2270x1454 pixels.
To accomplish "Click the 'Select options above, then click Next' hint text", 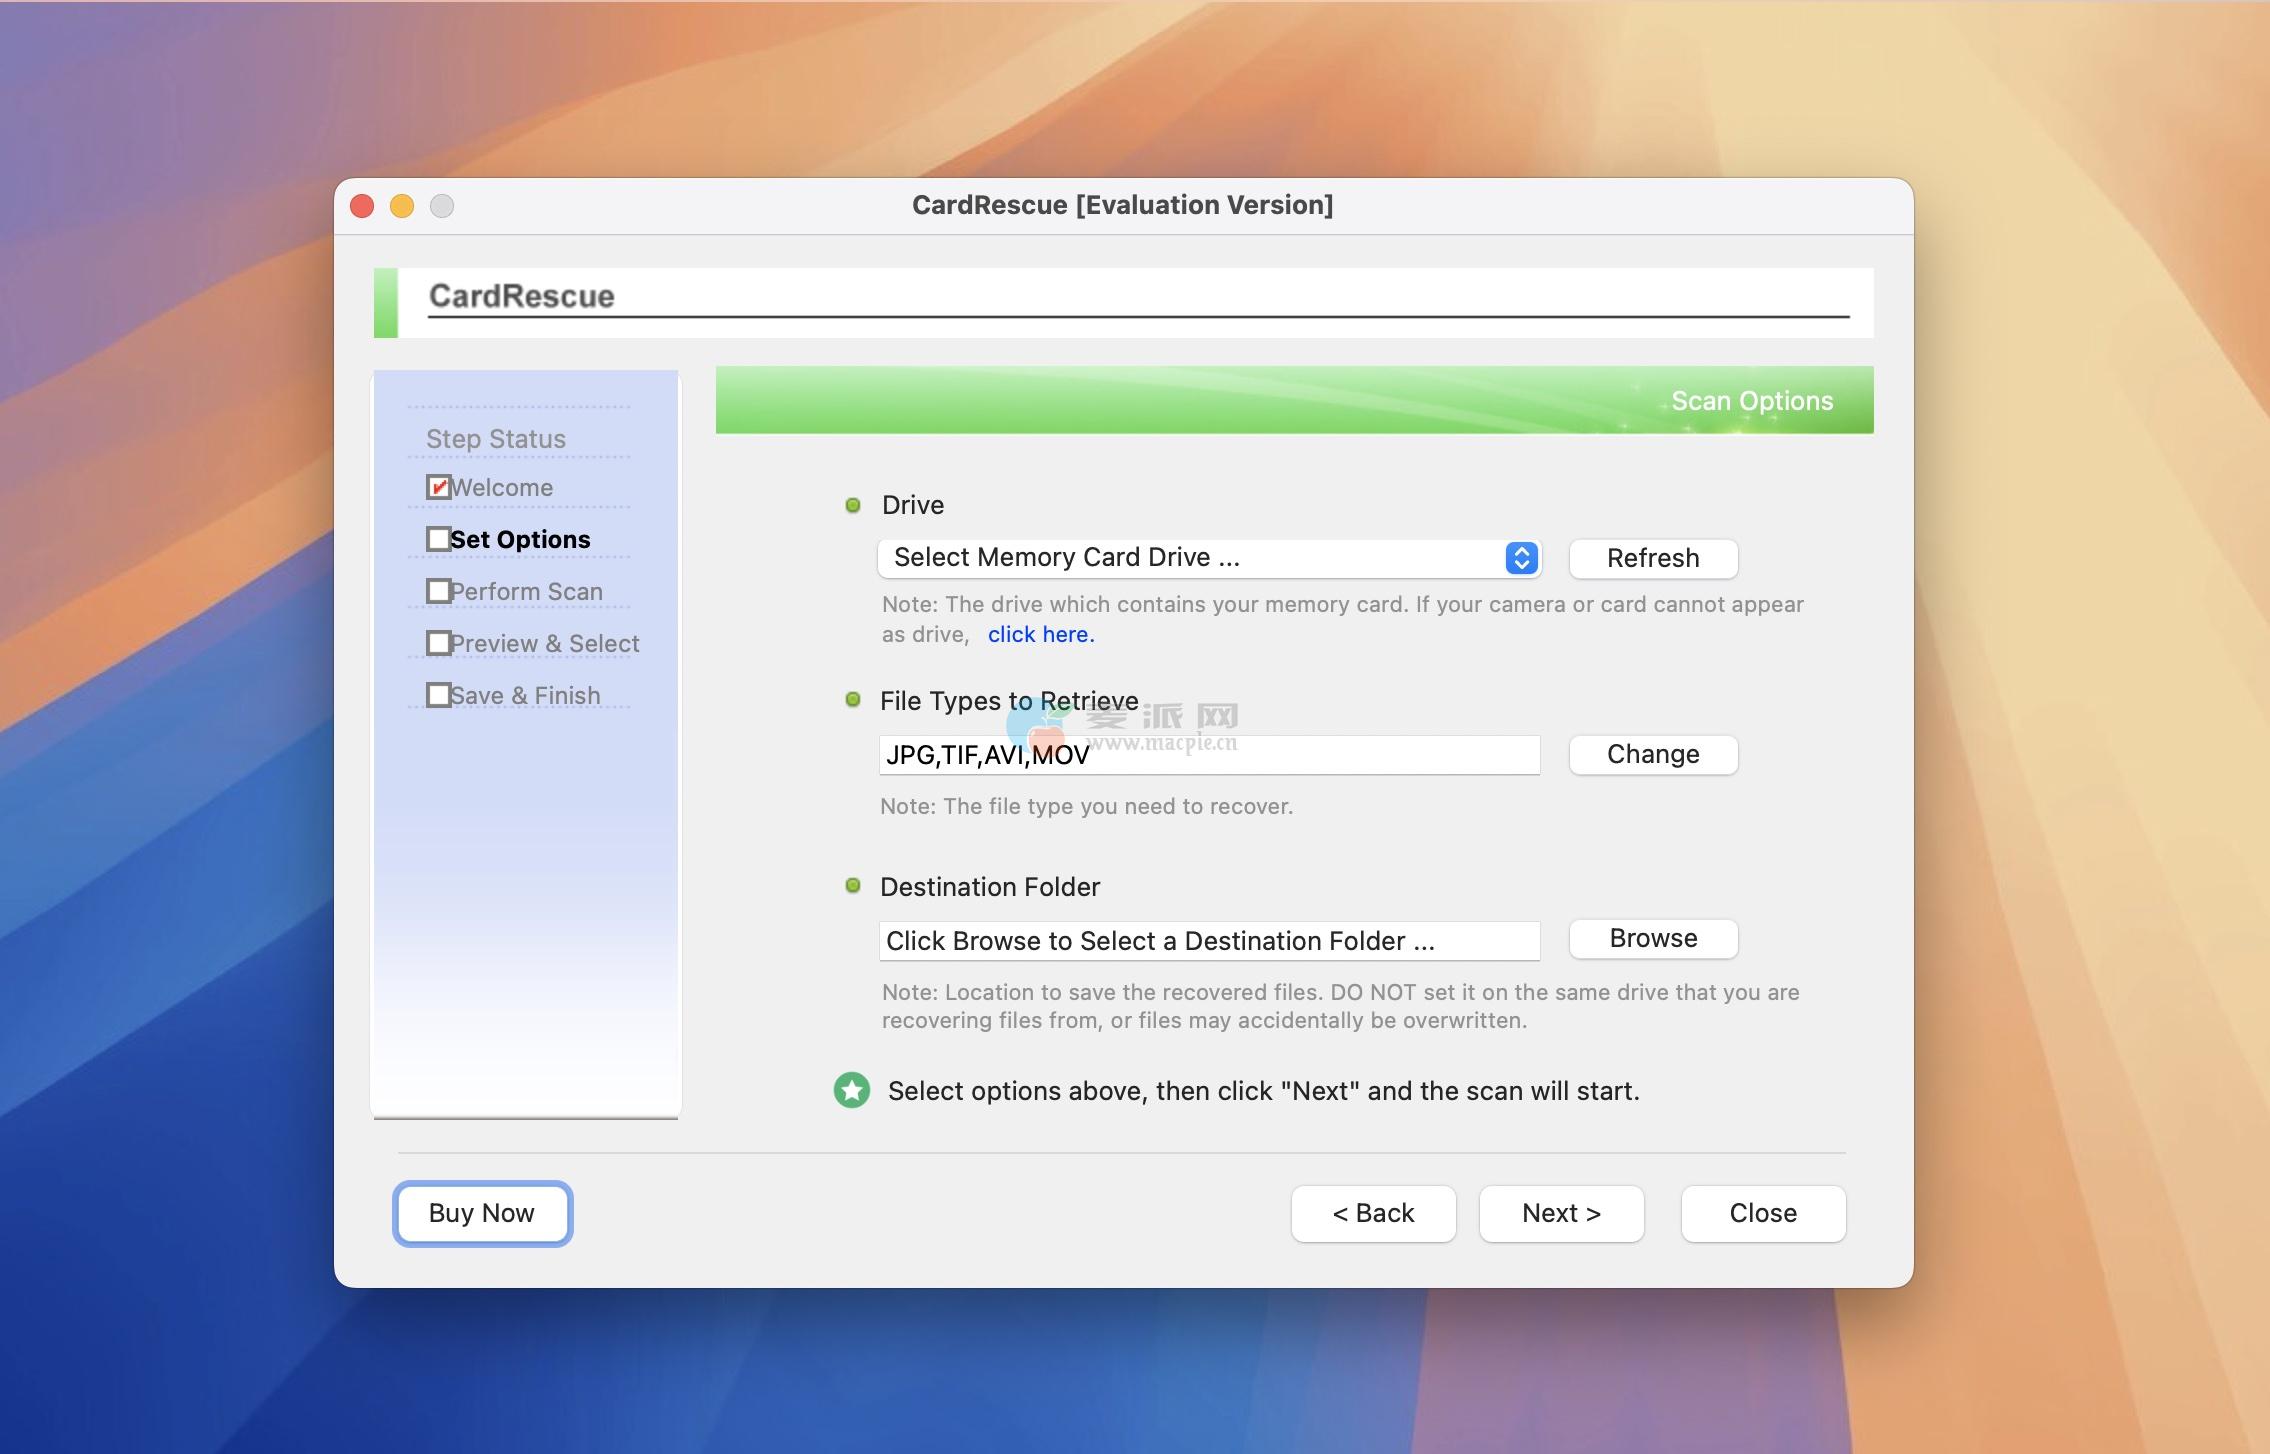I will [1264, 1091].
